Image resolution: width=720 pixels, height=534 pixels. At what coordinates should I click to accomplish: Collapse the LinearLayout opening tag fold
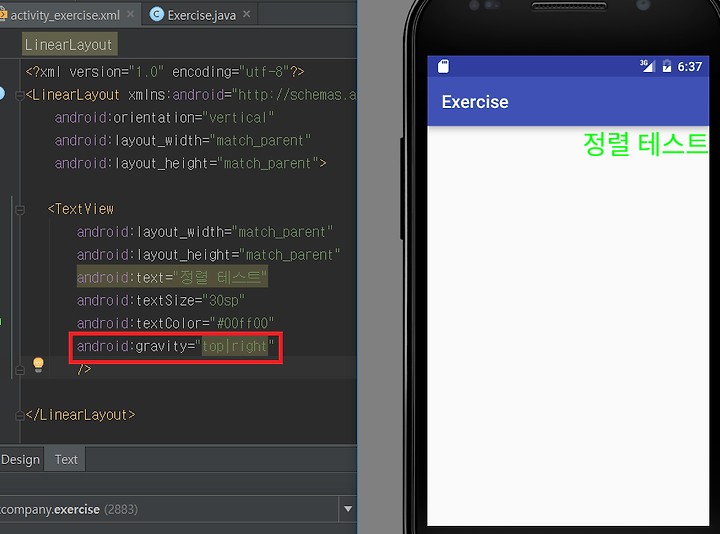click(19, 96)
